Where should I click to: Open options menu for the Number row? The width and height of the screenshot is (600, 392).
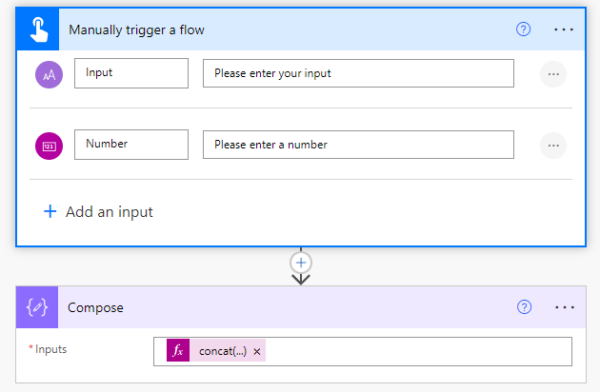[x=553, y=145]
